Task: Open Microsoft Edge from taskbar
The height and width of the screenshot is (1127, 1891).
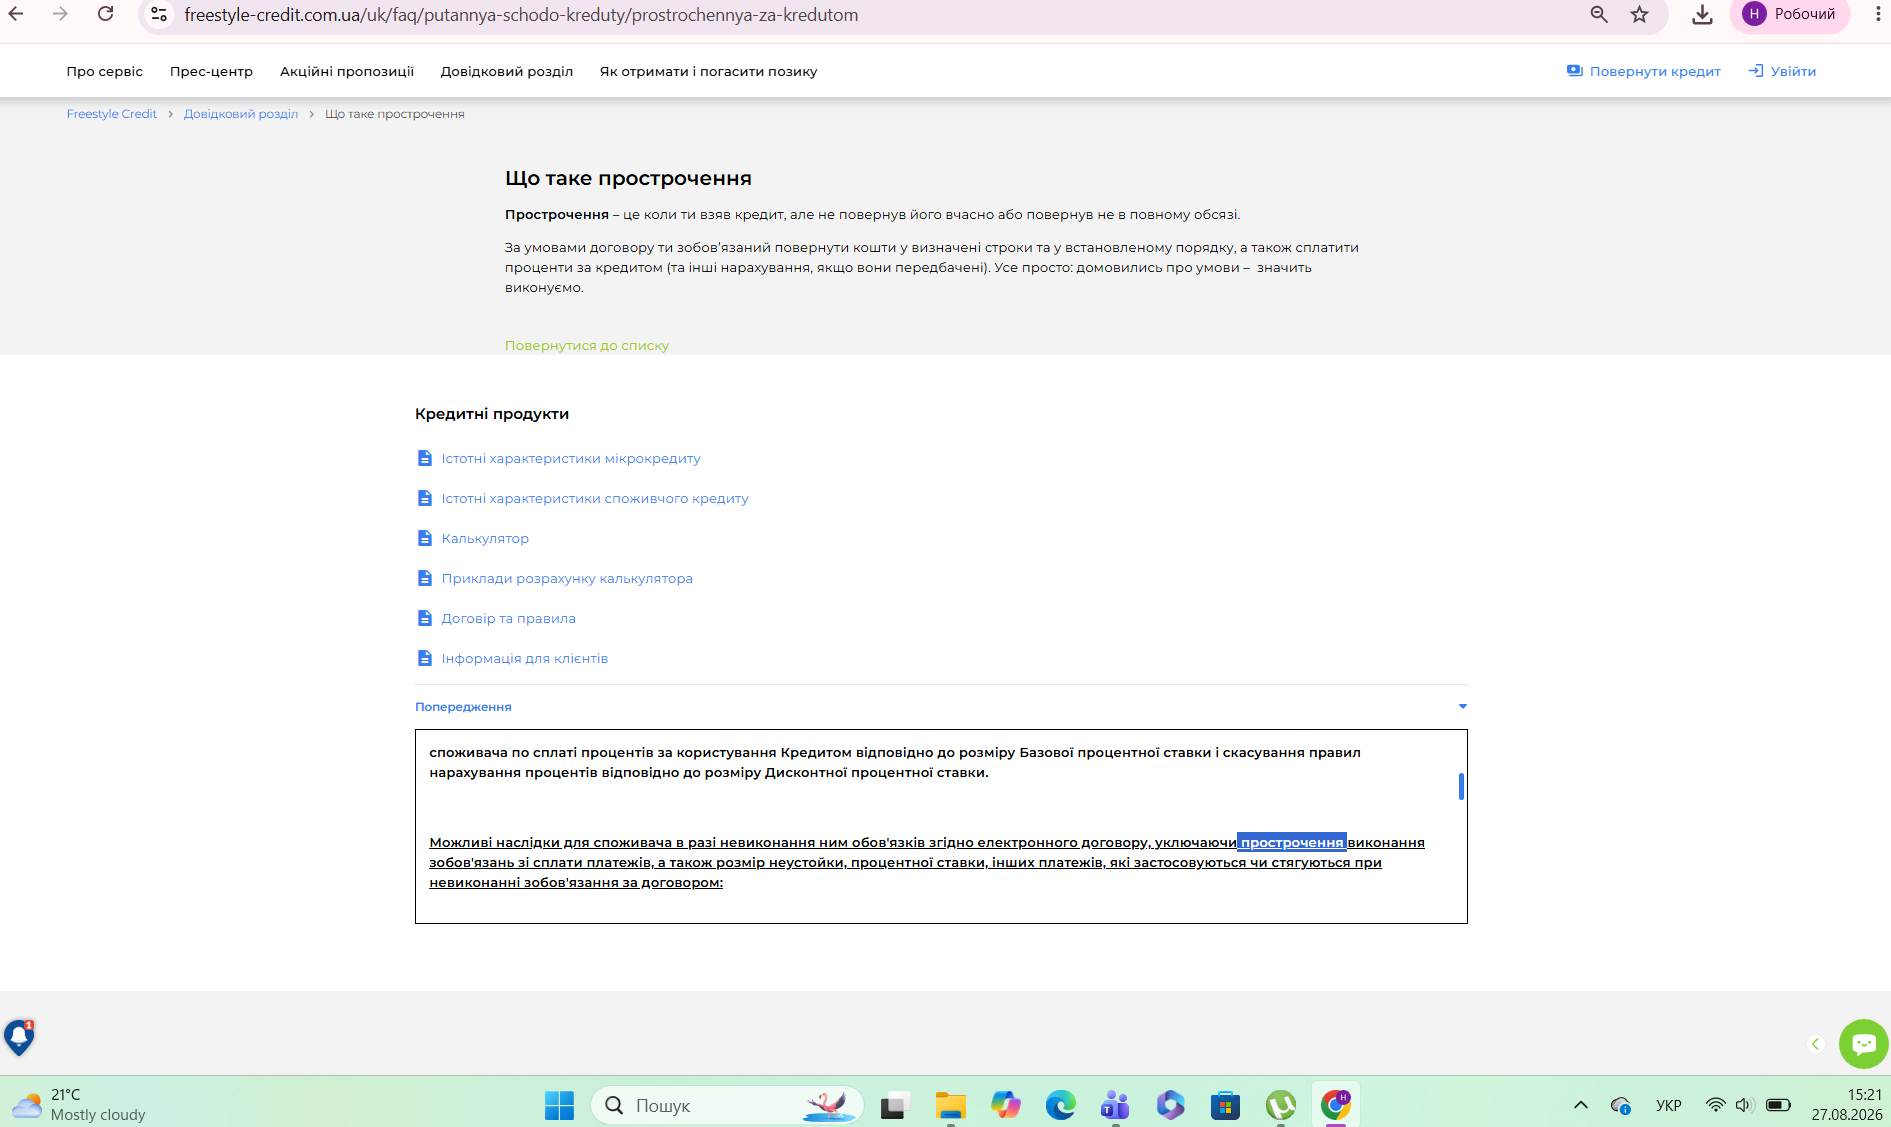Action: [1060, 1105]
